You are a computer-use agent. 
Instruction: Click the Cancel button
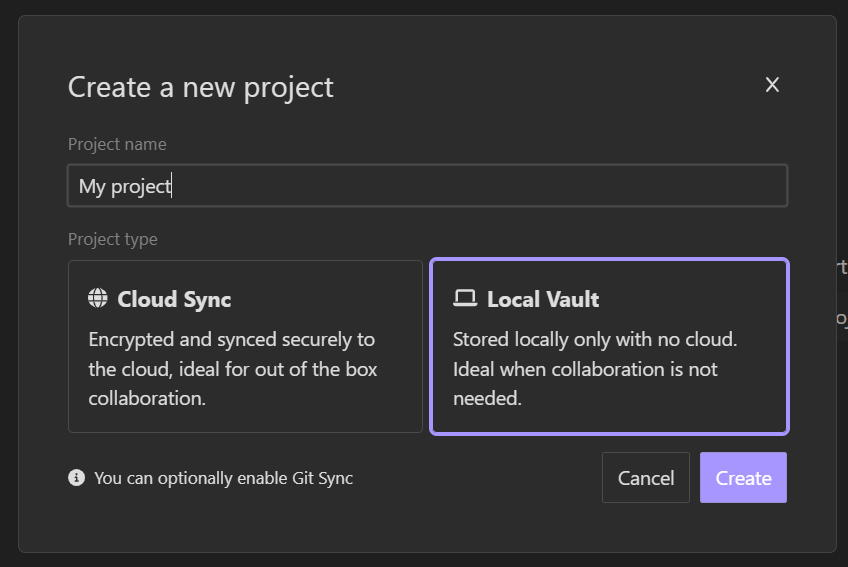point(646,478)
